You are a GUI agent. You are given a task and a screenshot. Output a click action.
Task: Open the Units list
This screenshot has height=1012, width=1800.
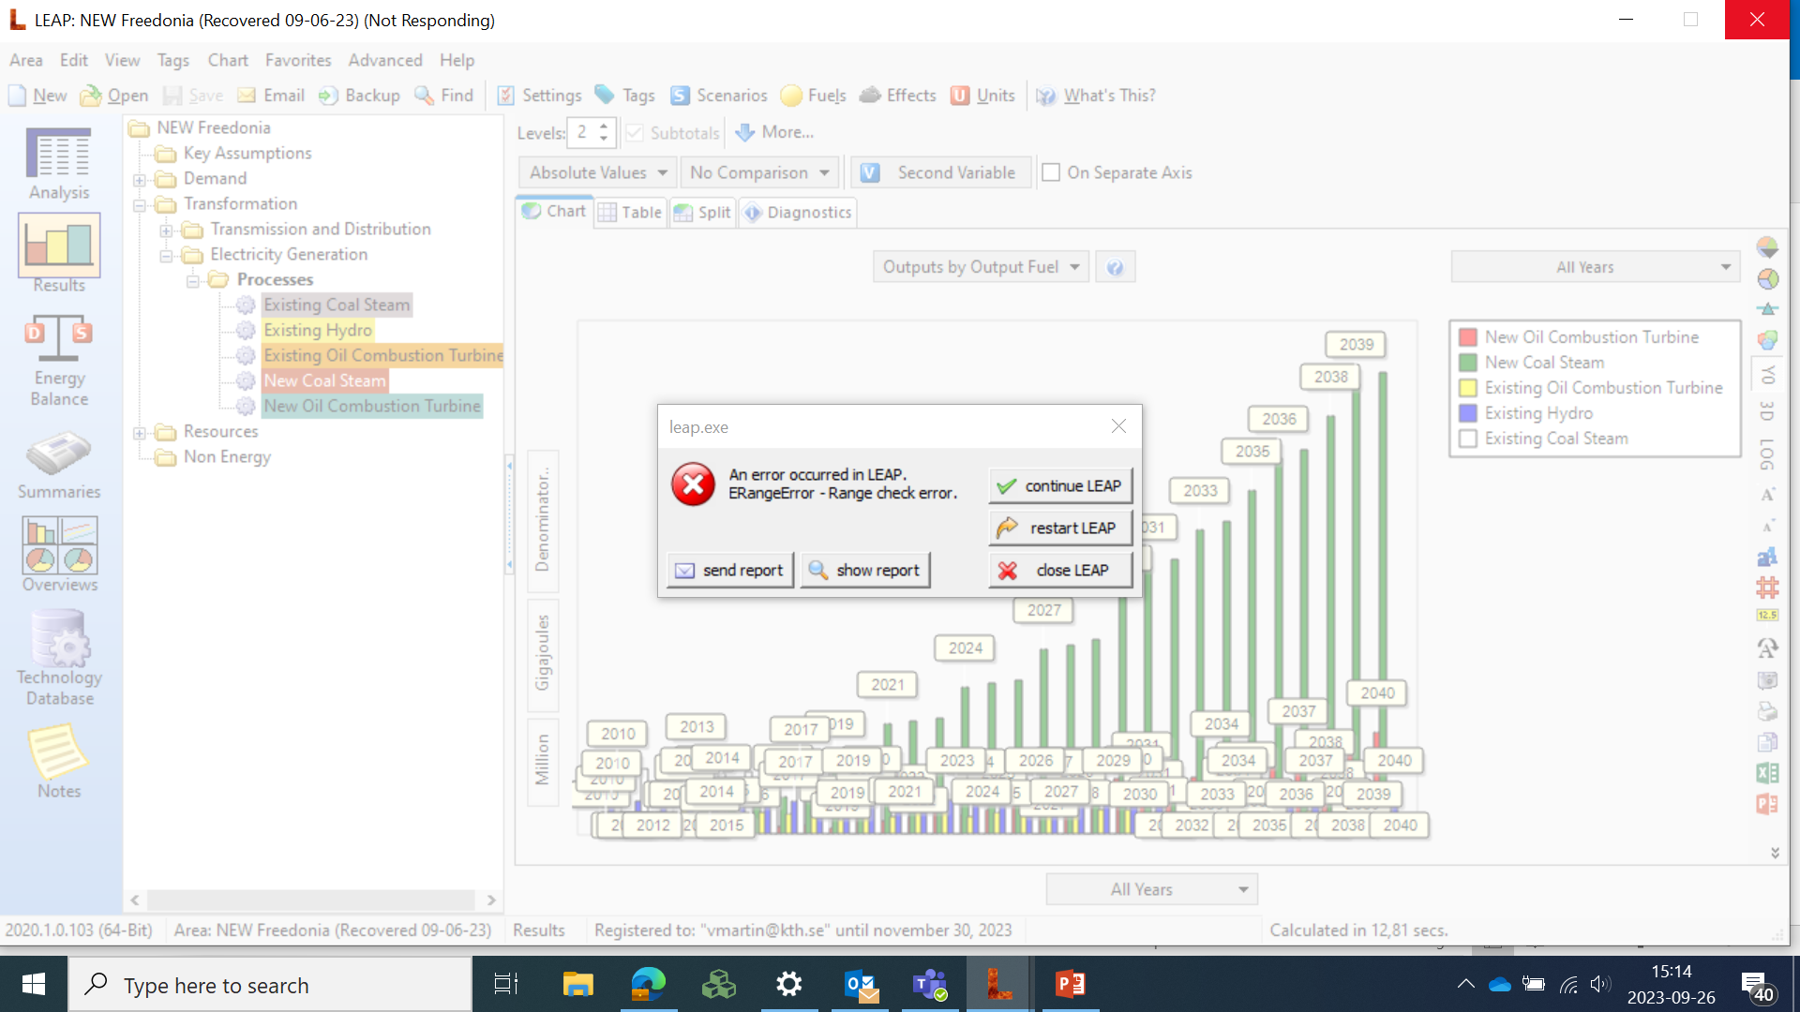(x=982, y=95)
